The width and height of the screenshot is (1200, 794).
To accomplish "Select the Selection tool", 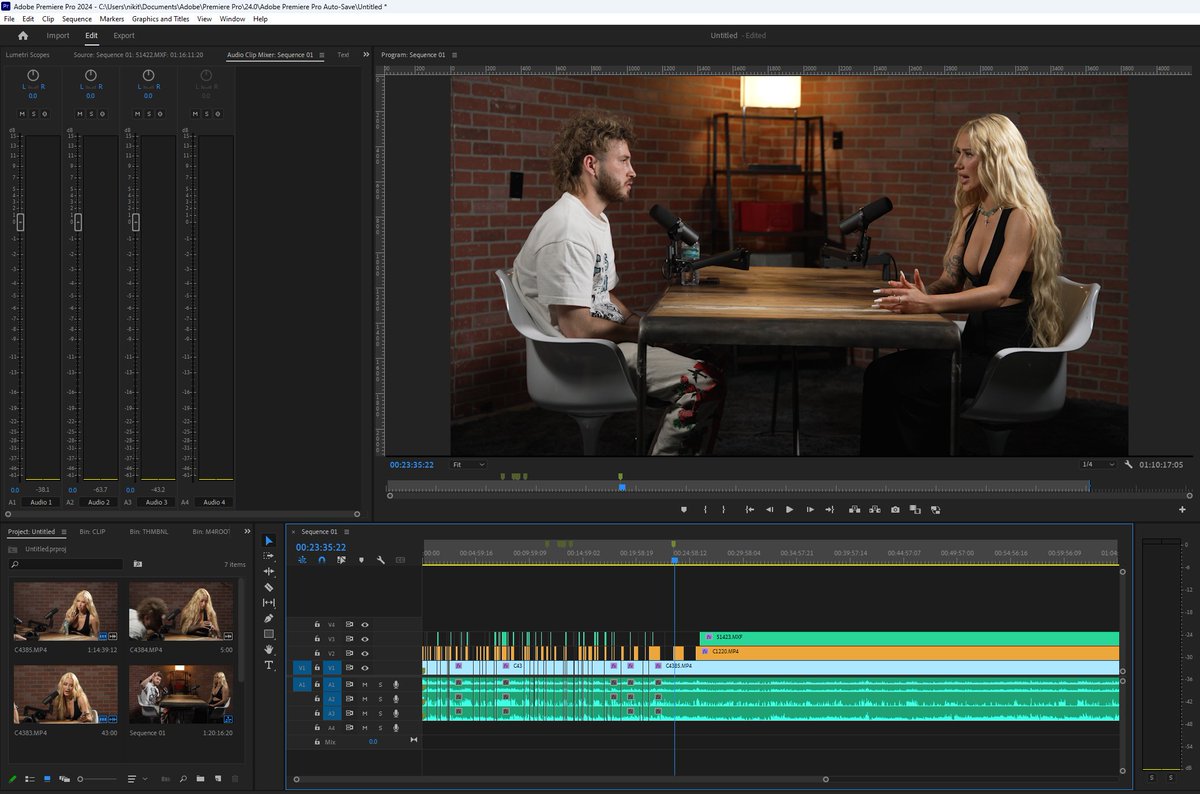I will click(x=268, y=540).
